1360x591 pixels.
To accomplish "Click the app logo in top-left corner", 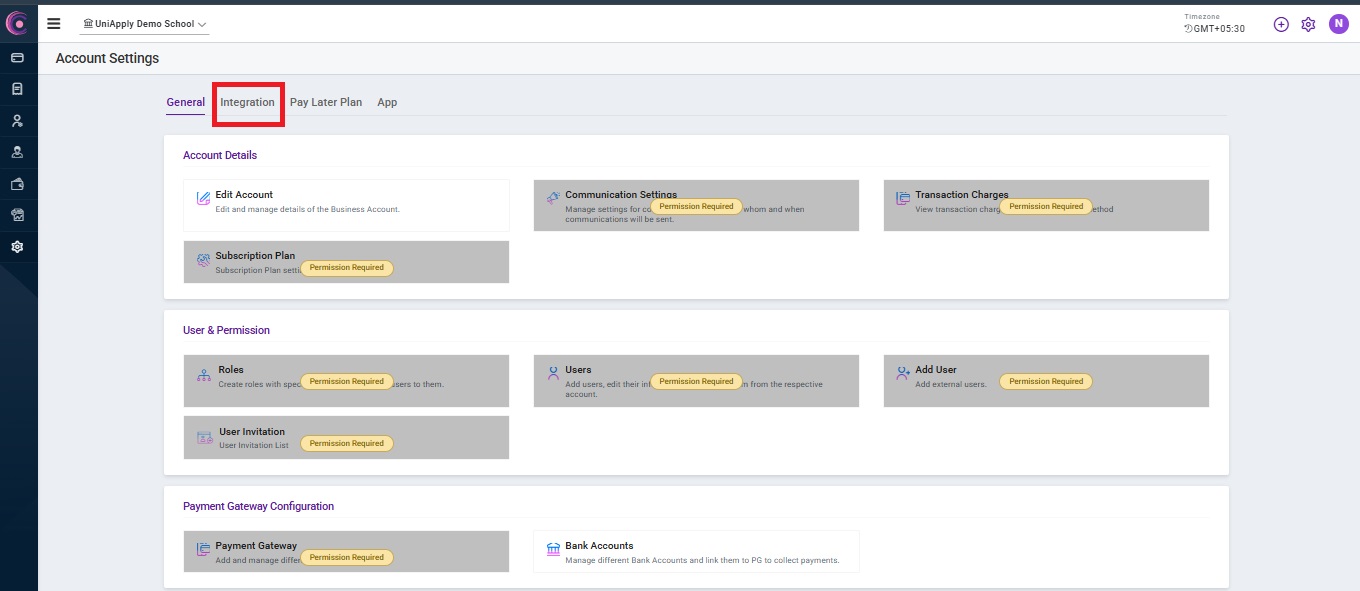I will (x=17, y=23).
